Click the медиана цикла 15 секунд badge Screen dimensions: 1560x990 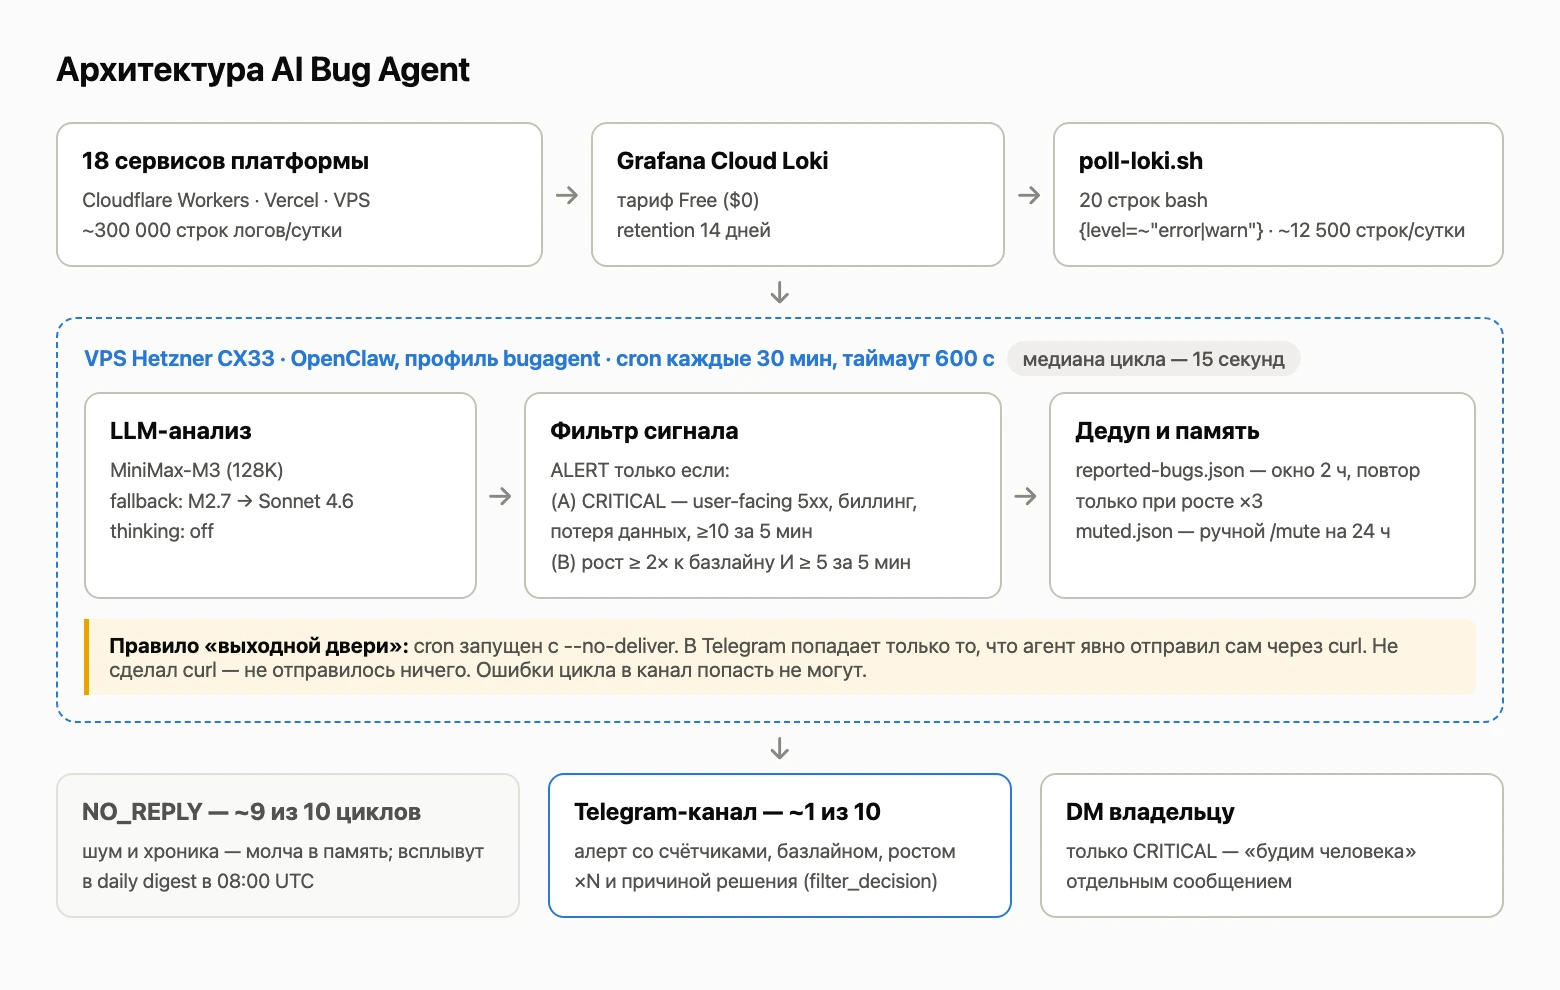click(x=1153, y=359)
